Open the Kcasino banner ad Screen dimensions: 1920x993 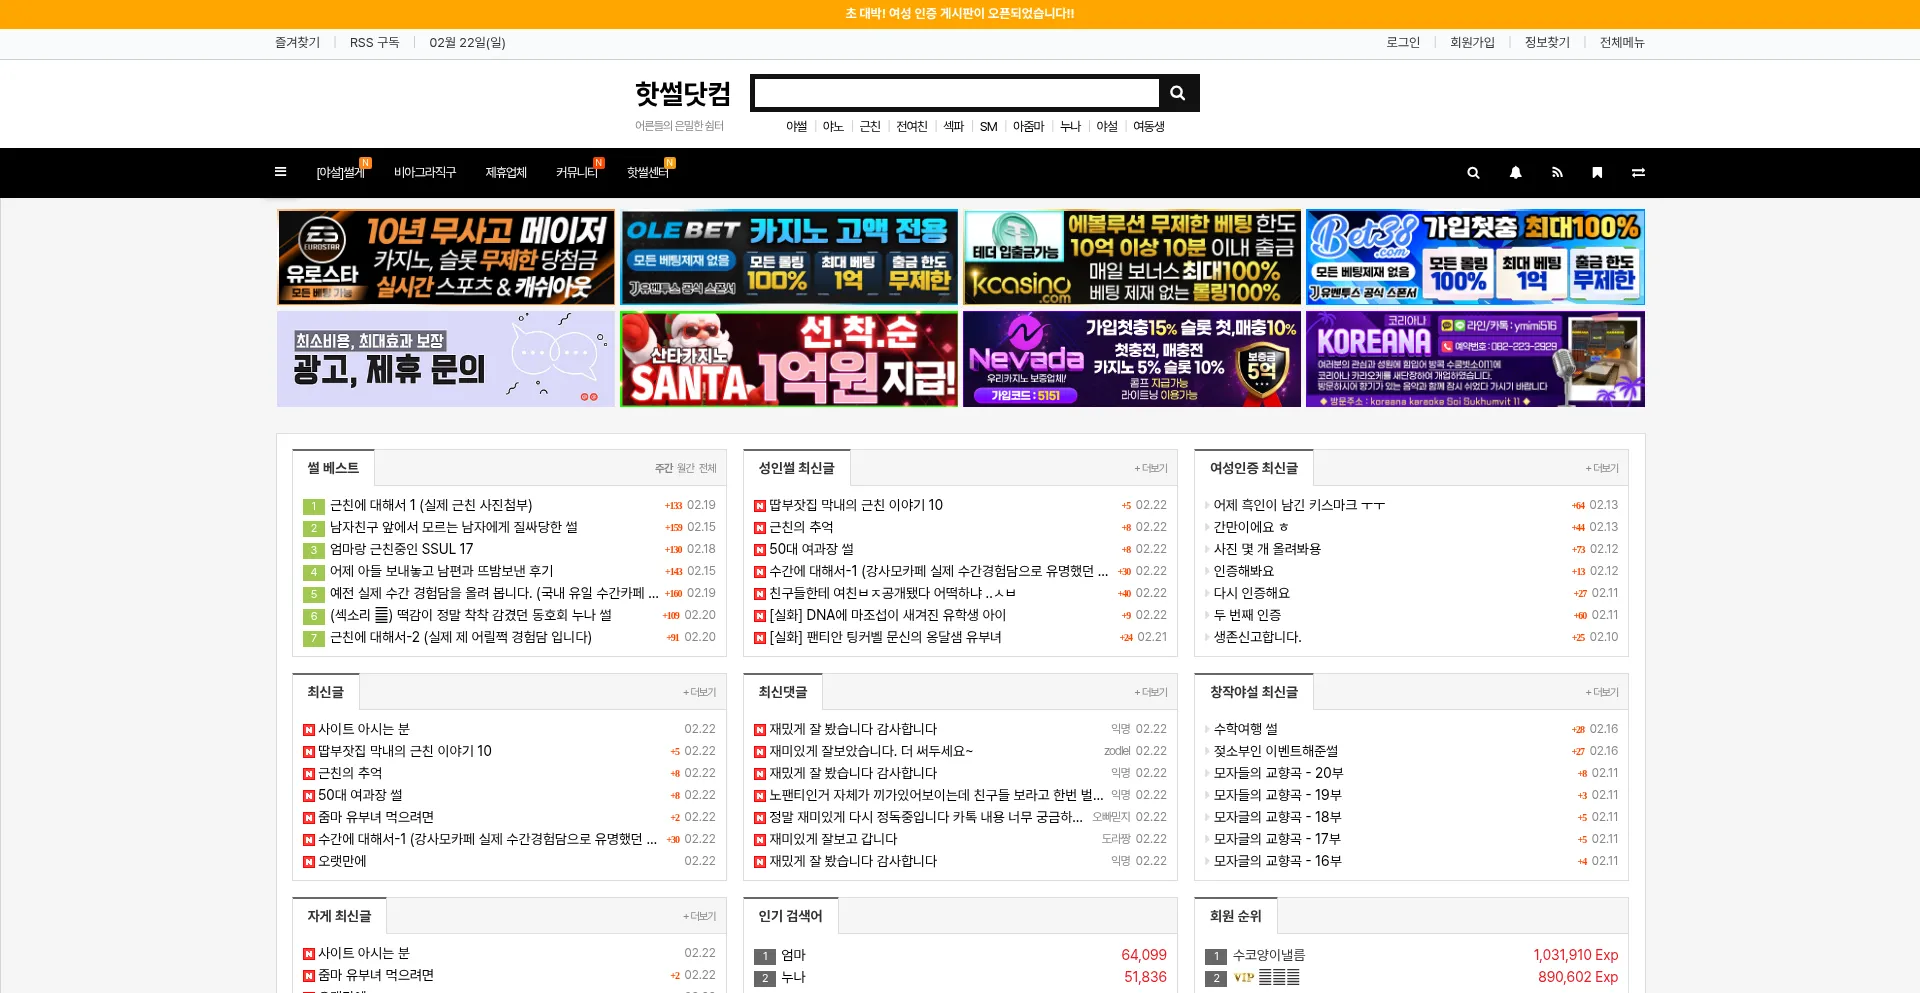1132,257
